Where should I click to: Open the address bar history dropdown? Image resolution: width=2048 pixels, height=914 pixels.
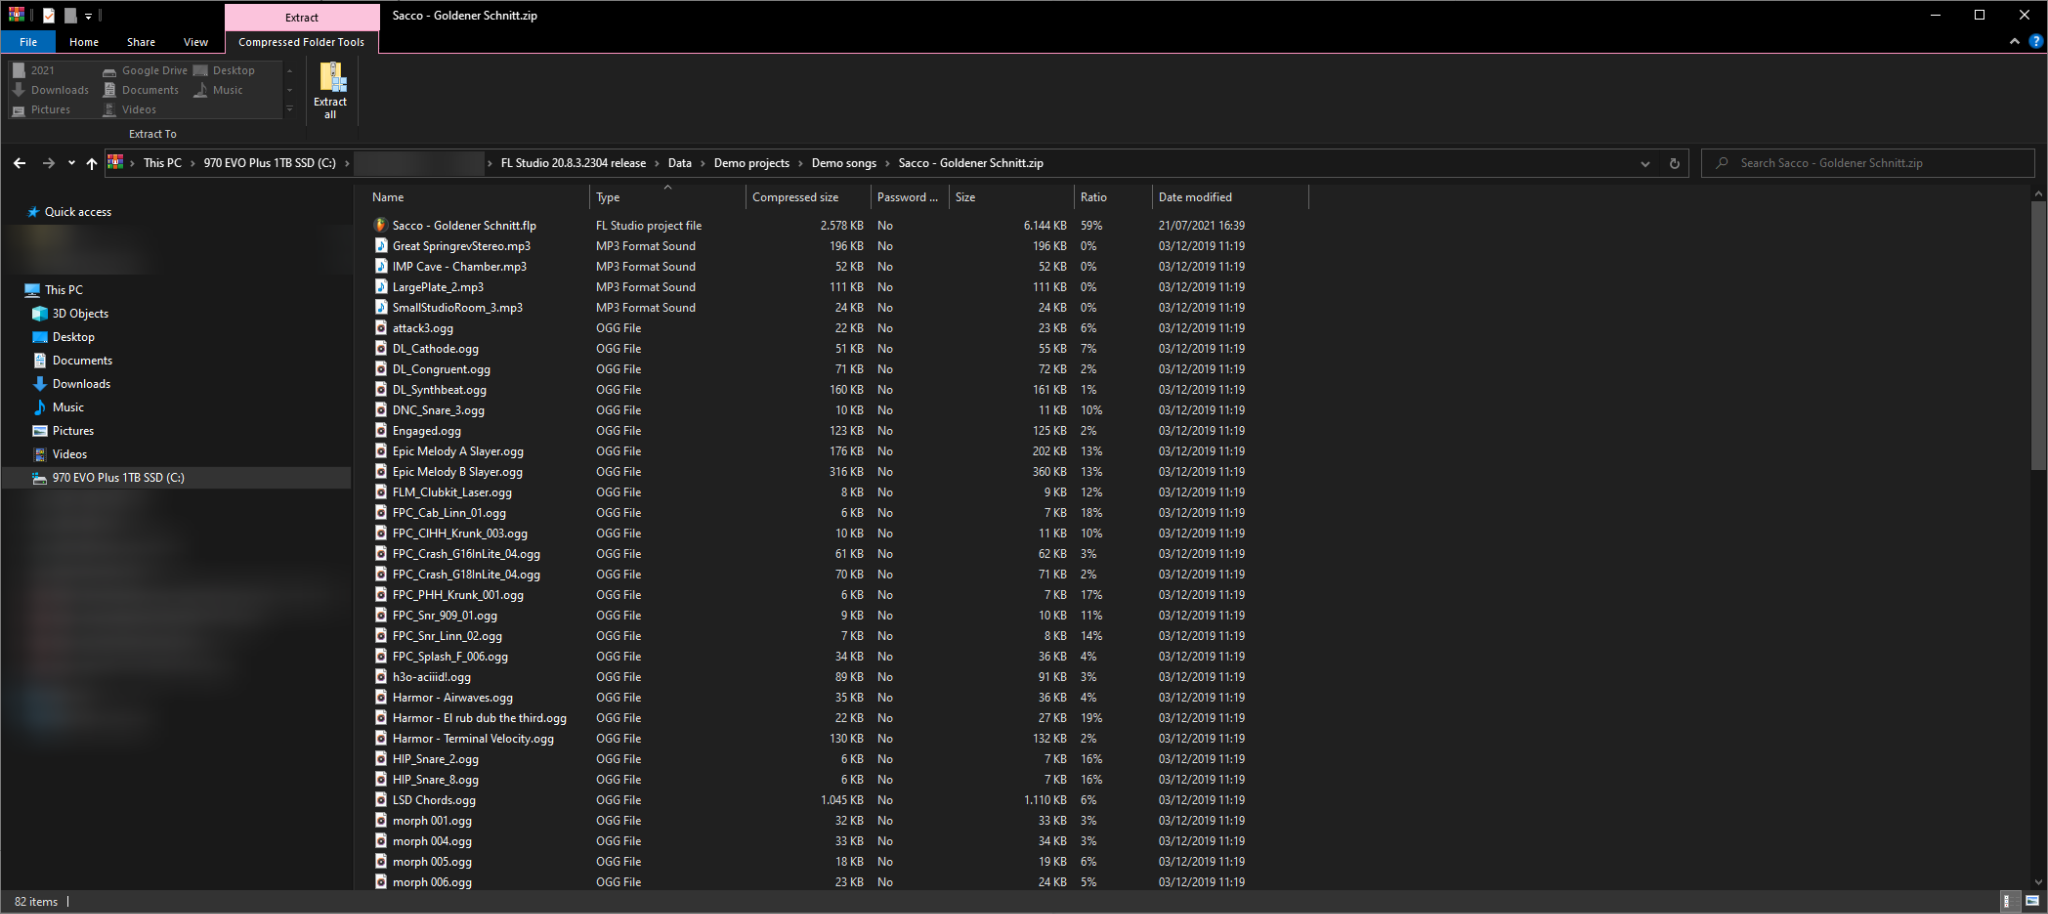pos(1645,163)
